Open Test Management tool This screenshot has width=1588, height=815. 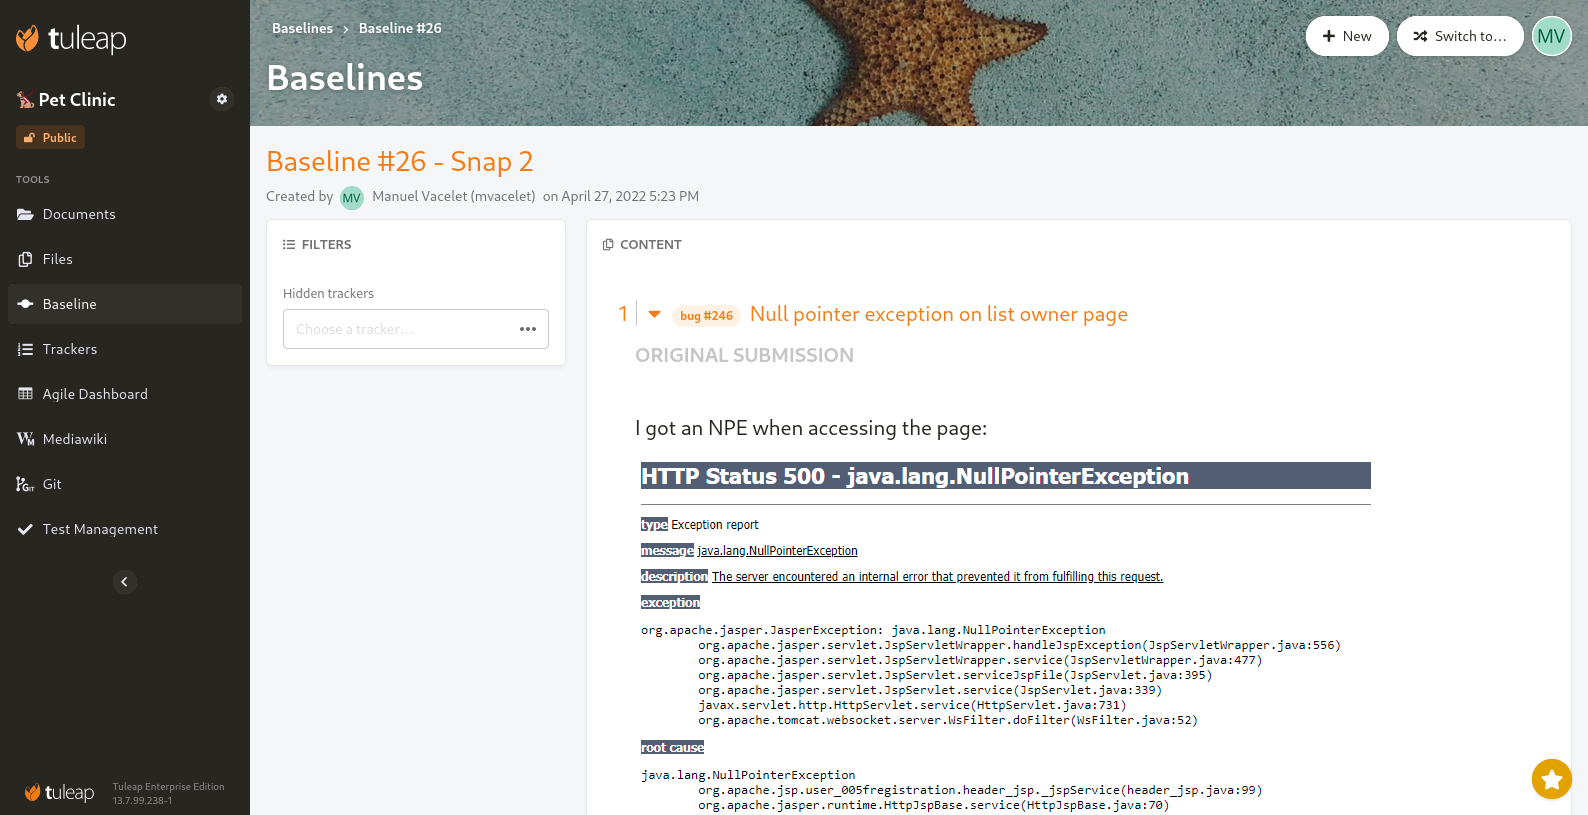(x=100, y=529)
